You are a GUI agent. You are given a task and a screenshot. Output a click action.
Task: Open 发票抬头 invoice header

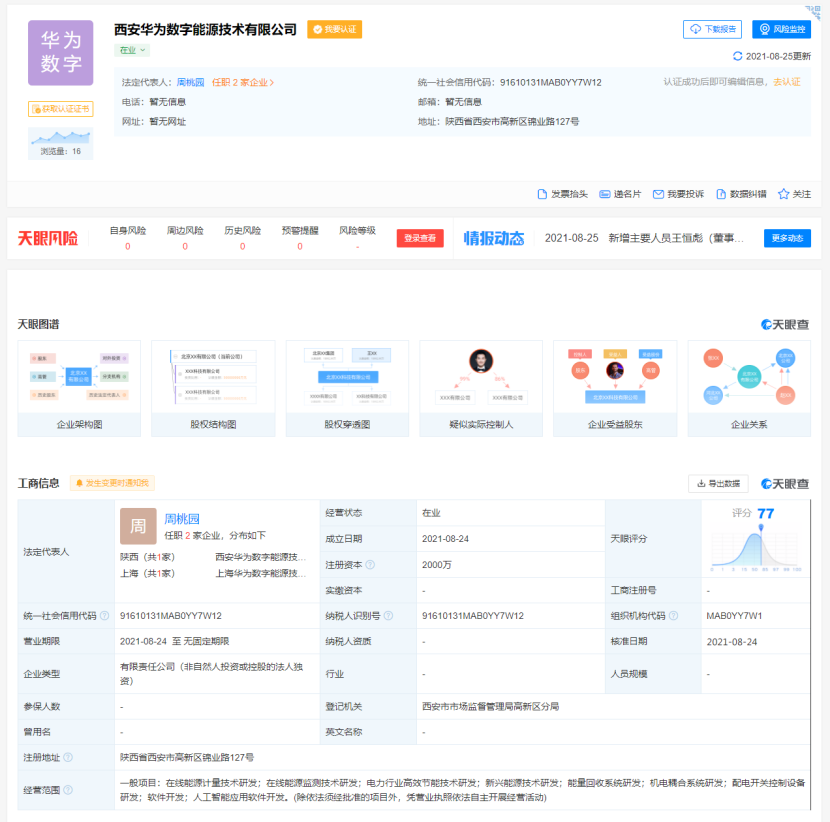(x=562, y=194)
